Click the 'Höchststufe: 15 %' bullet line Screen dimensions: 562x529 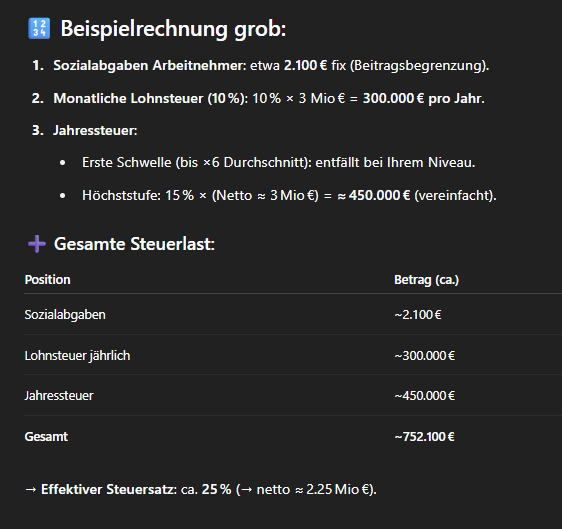tap(289, 196)
